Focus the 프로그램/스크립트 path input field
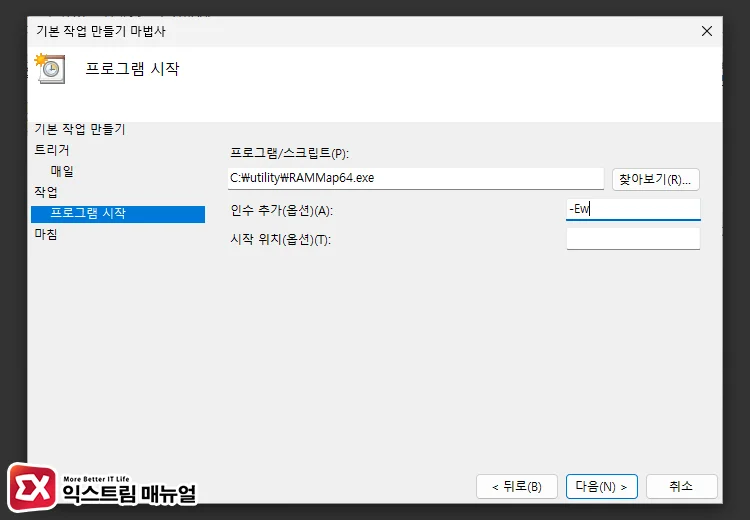The image size is (750, 520). [x=416, y=178]
